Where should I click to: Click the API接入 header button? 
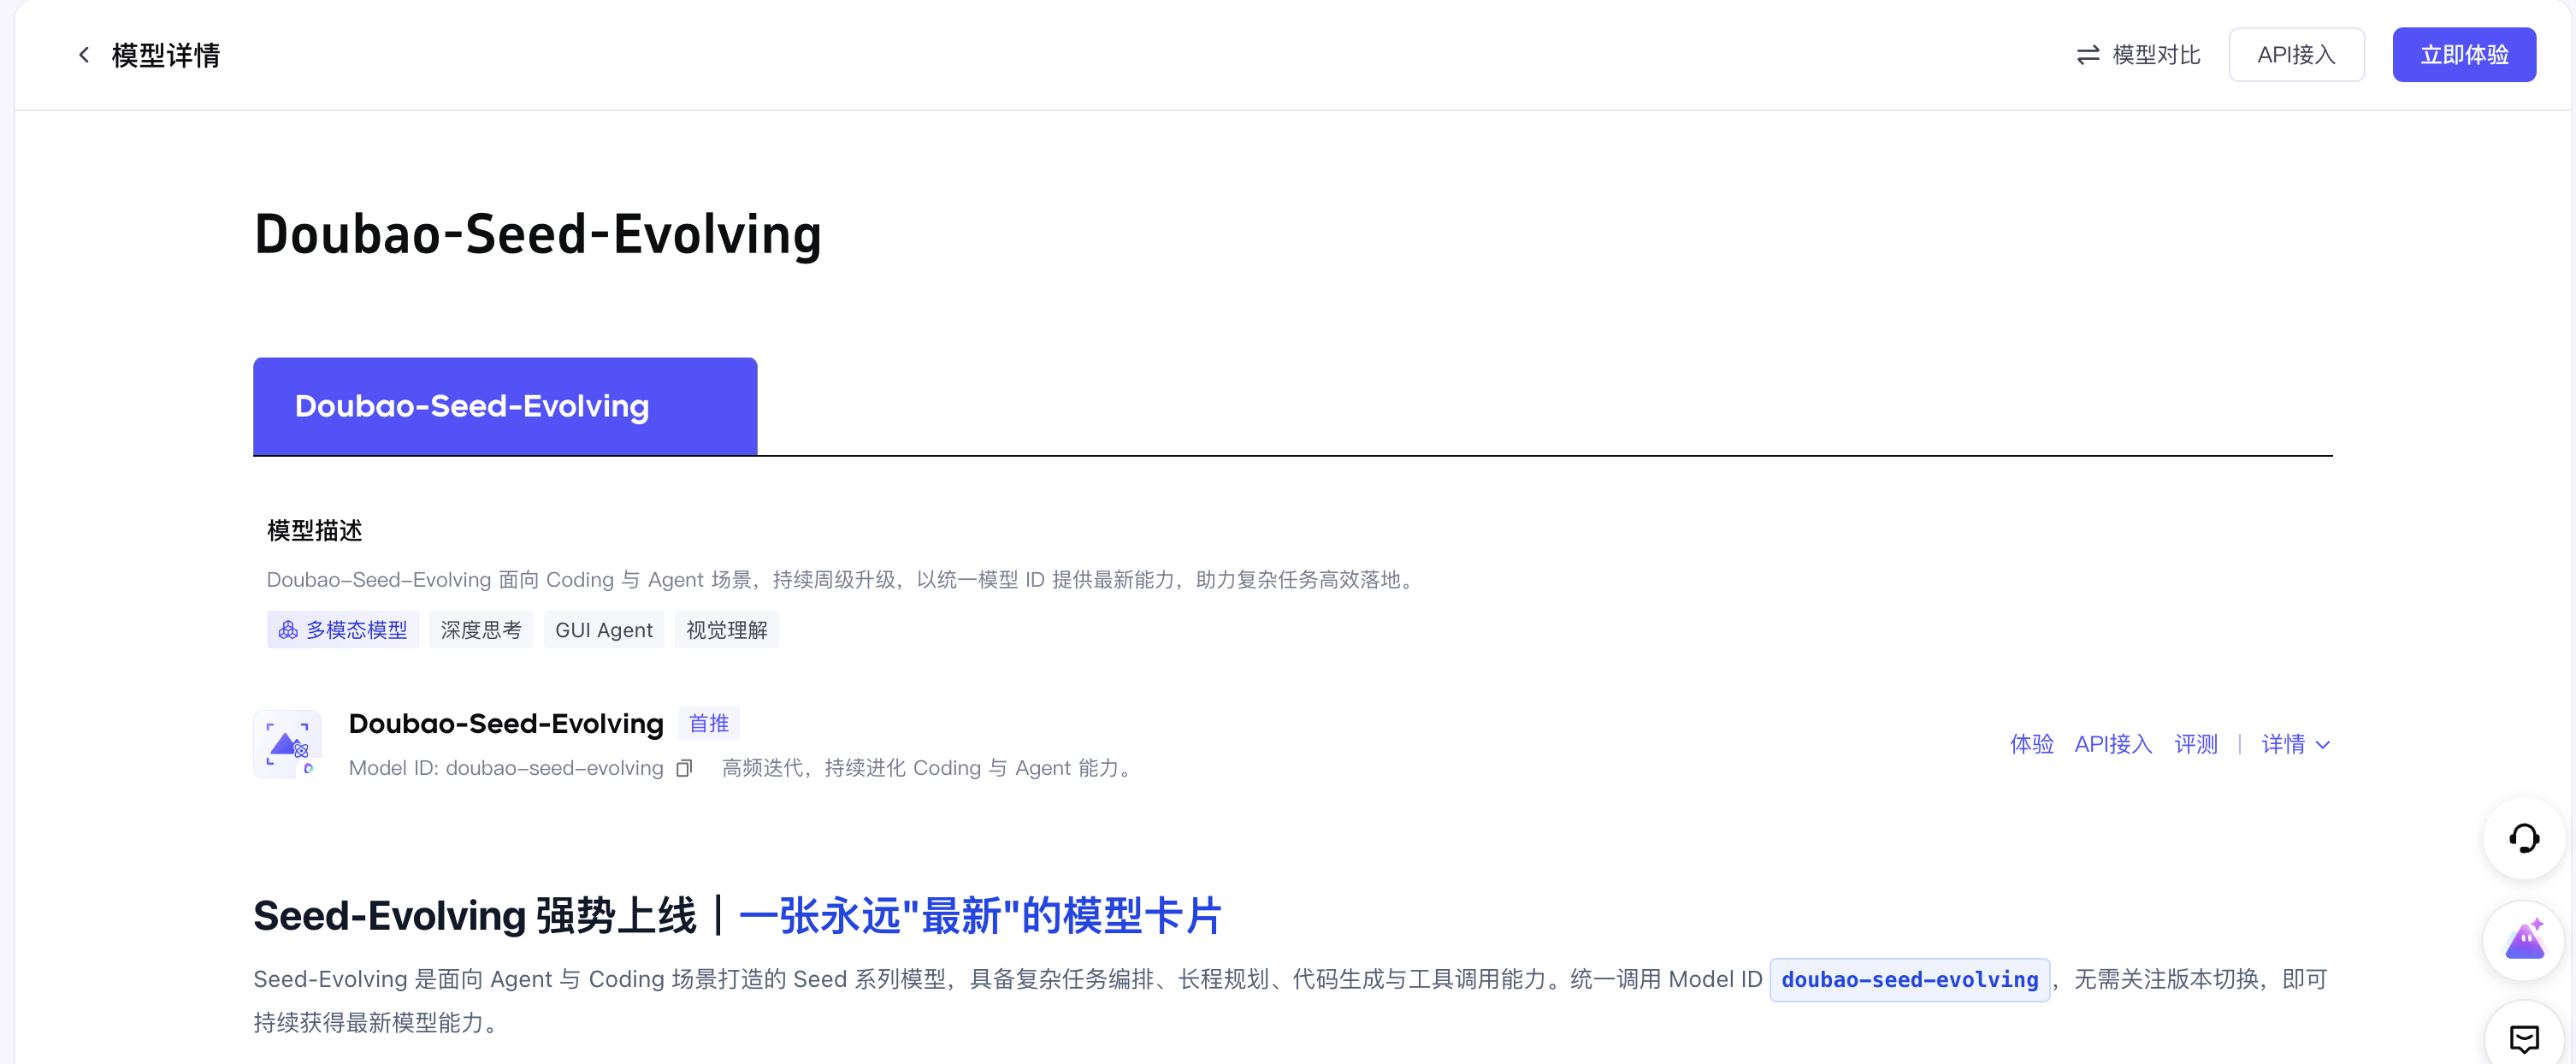pos(2296,55)
